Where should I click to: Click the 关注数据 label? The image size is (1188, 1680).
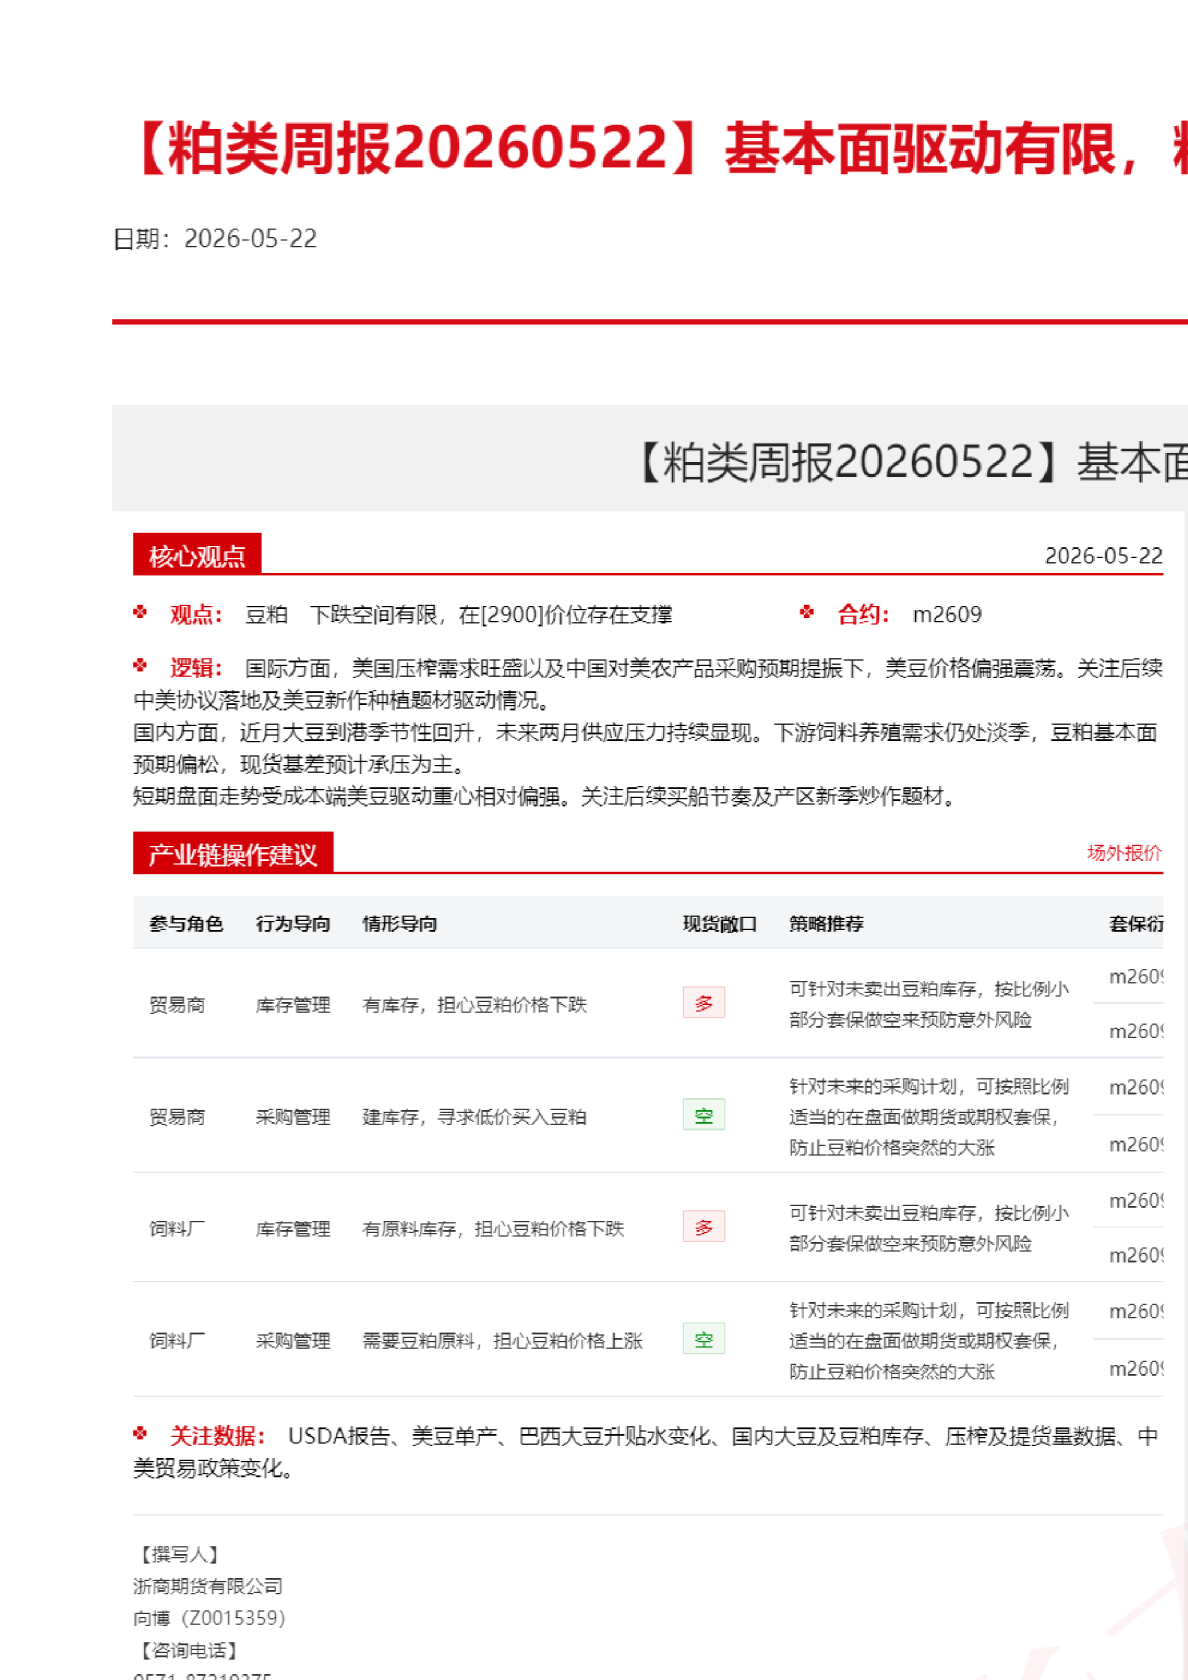coord(217,1436)
